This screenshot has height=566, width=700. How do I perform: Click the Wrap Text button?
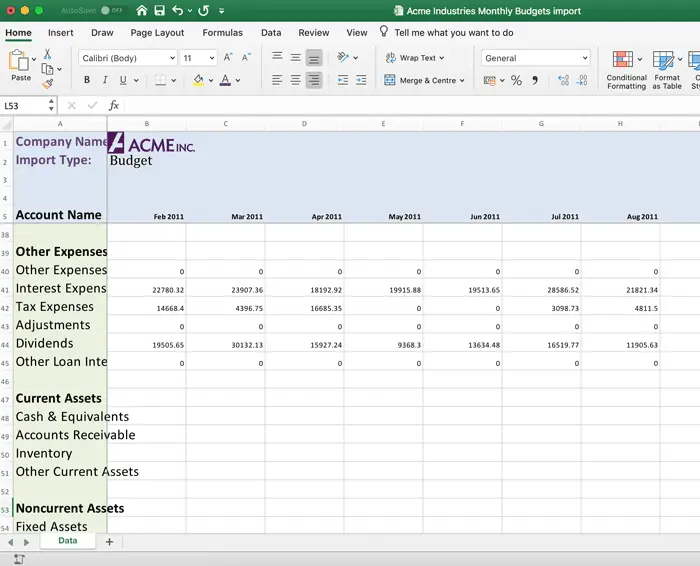pos(414,58)
